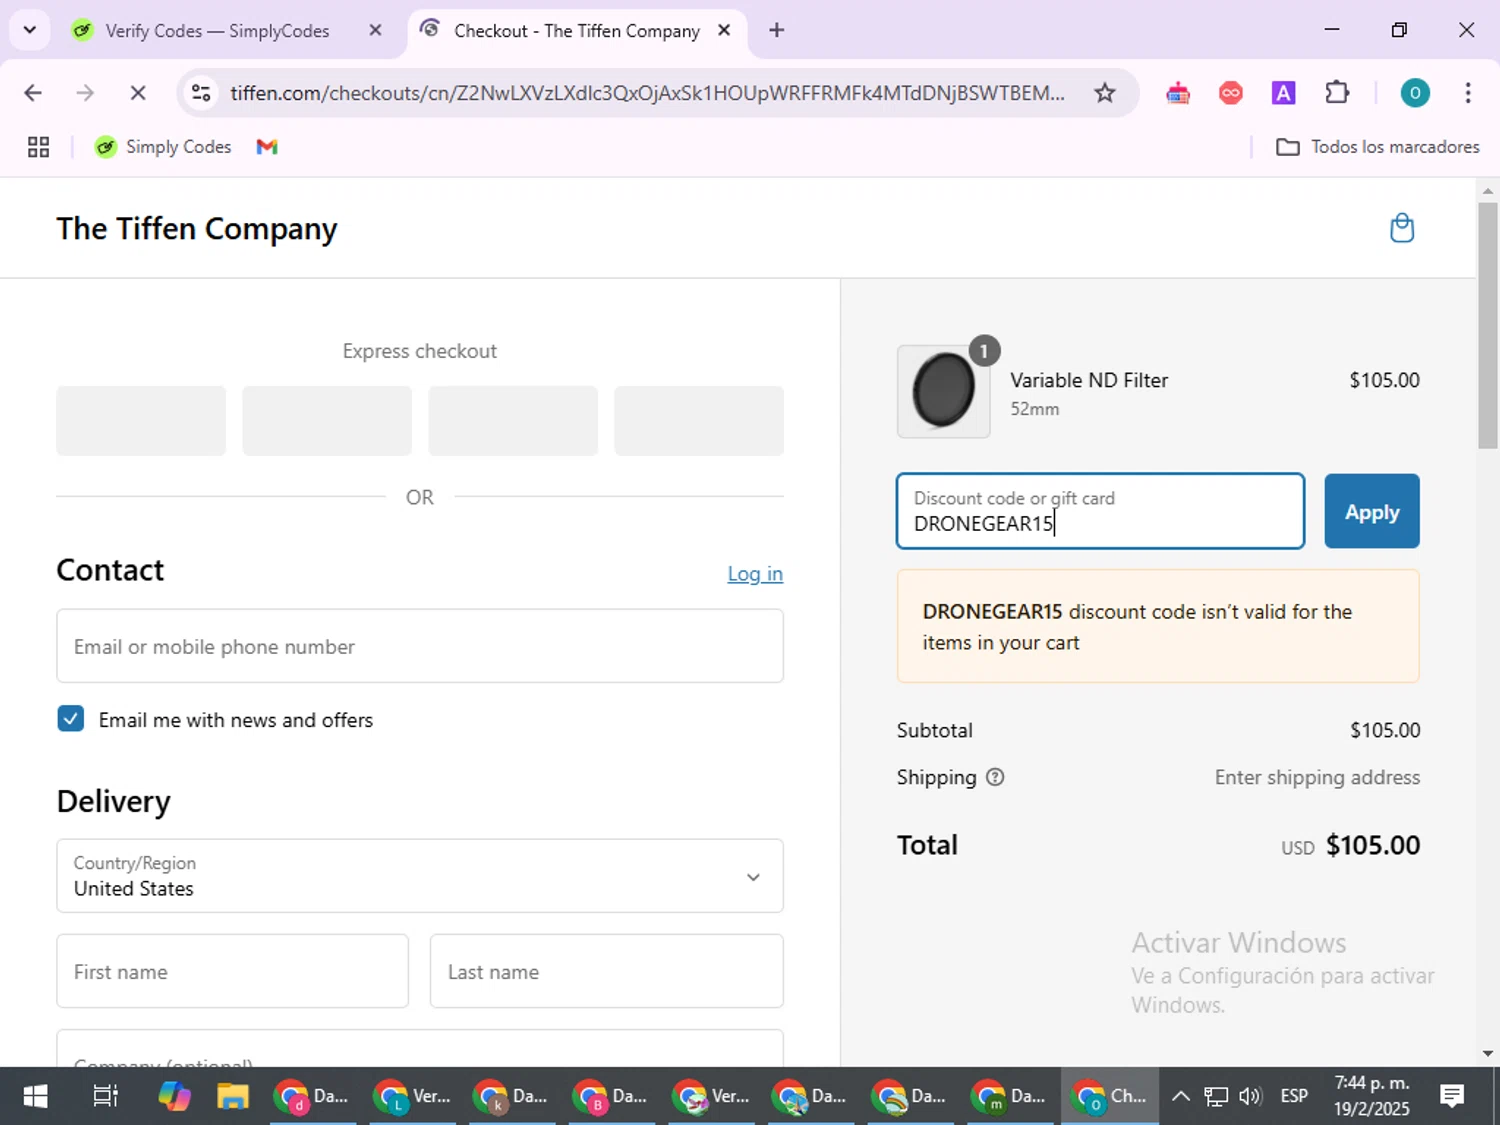
Task: Apply the discount code
Action: pyautogui.click(x=1372, y=511)
